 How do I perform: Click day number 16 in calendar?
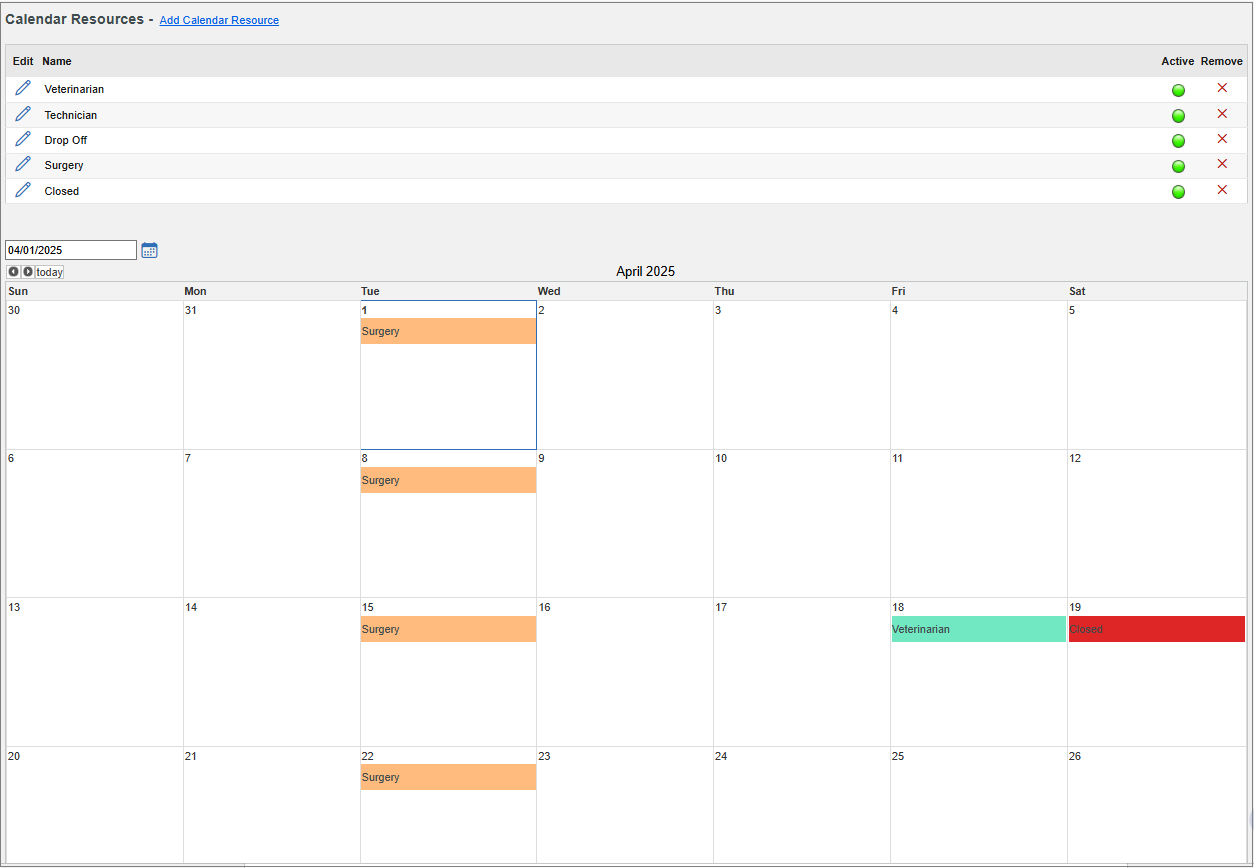pos(545,607)
